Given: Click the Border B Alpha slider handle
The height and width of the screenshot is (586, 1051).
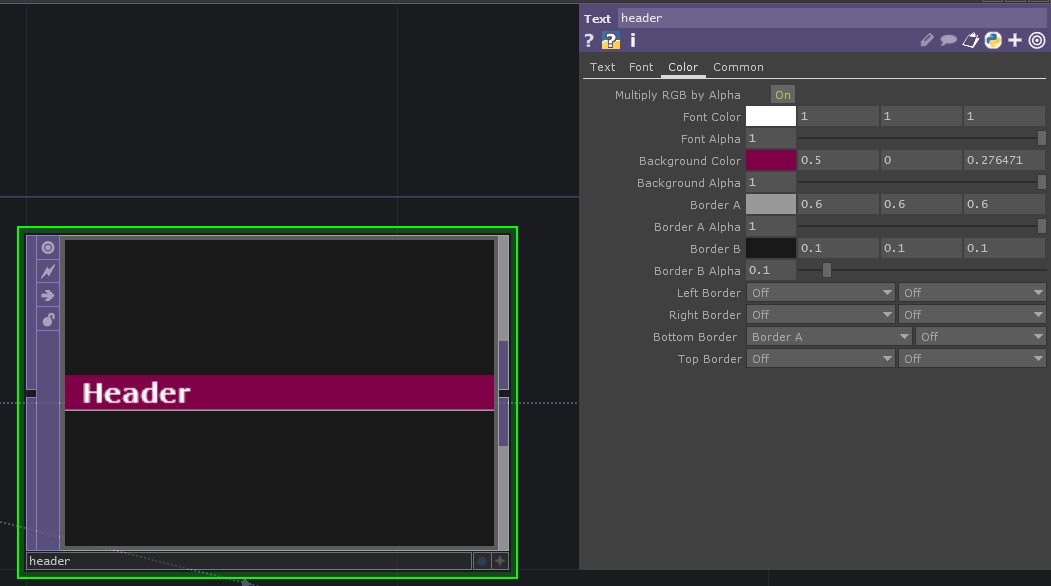Looking at the screenshot, I should [826, 270].
